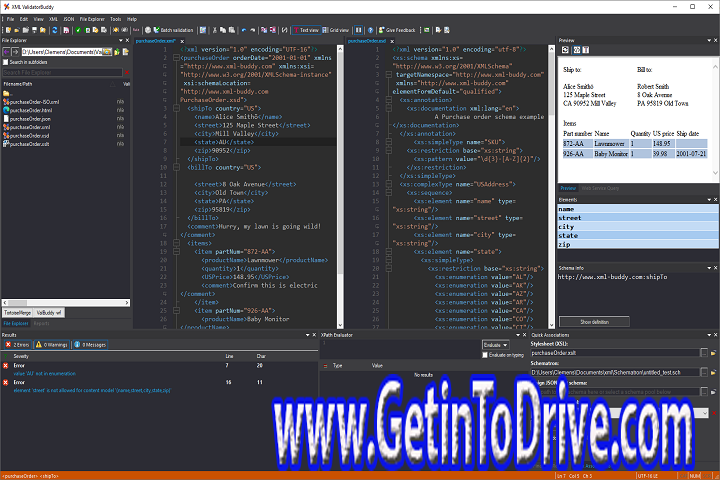Image resolution: width=720 pixels, height=480 pixels.
Task: Click the File Explorer path input field
Action: coord(62,52)
